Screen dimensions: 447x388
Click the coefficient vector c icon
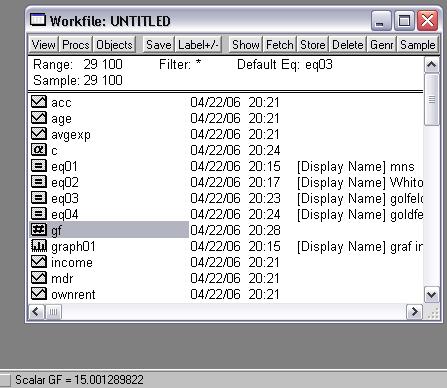click(39, 150)
